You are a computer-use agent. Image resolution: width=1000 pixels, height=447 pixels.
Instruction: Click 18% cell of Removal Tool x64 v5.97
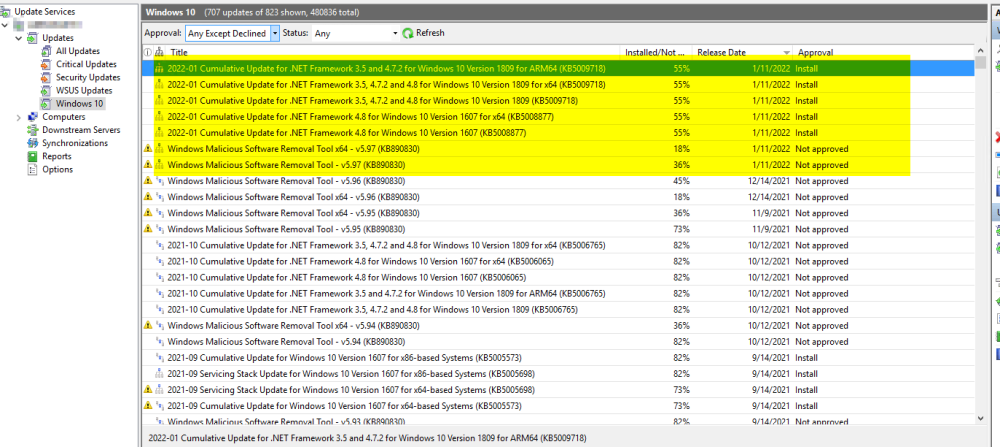point(681,149)
